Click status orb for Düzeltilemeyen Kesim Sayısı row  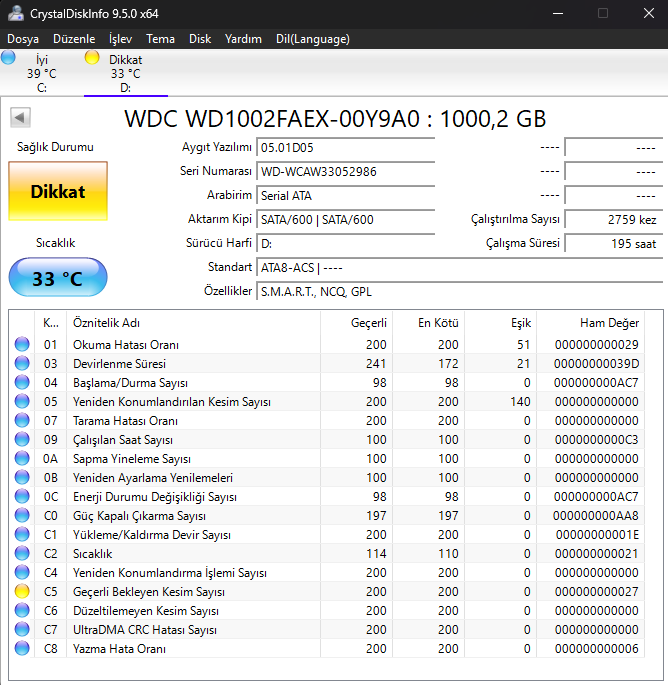(x=22, y=610)
